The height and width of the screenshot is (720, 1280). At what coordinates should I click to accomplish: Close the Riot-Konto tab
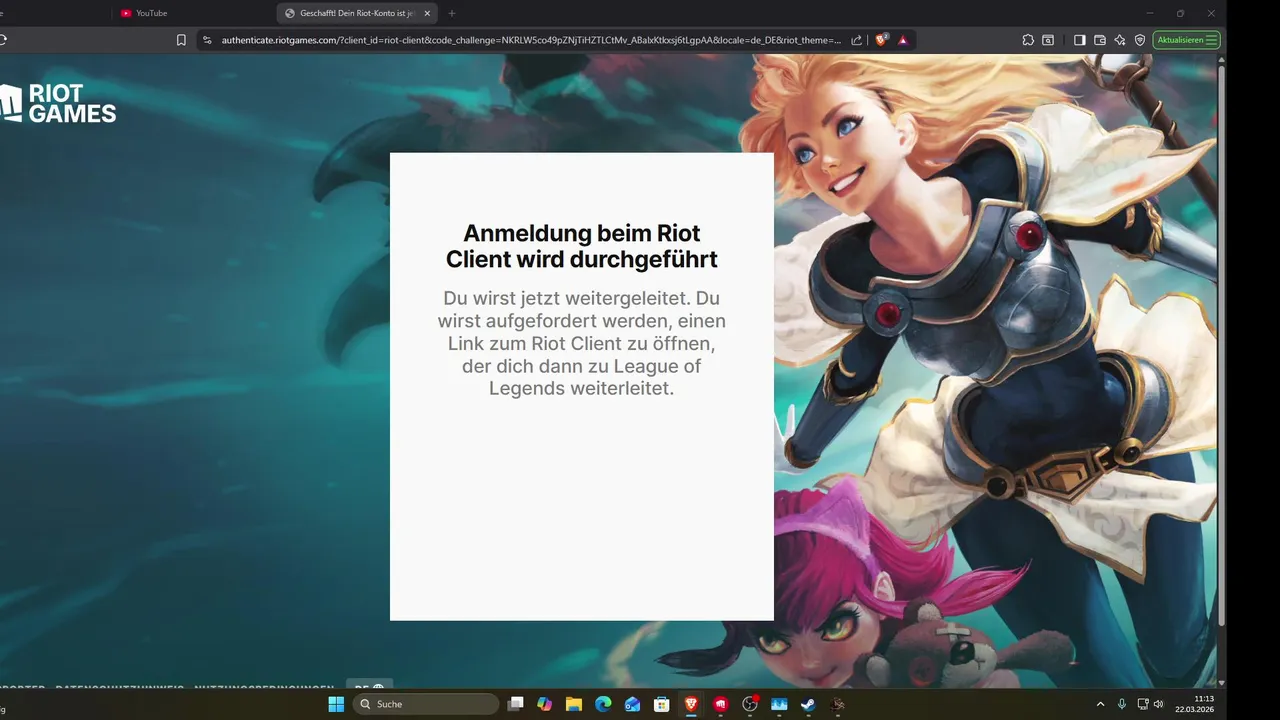coord(428,13)
